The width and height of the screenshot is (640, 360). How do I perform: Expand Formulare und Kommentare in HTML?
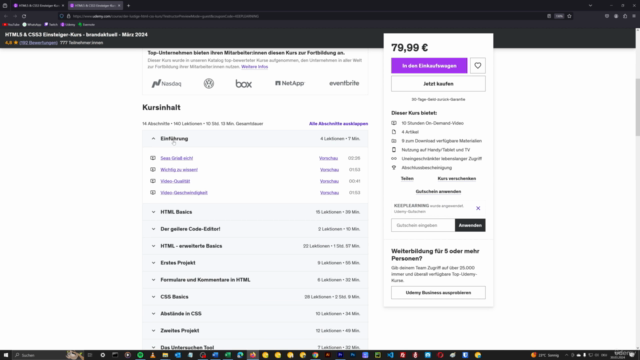coord(255,280)
